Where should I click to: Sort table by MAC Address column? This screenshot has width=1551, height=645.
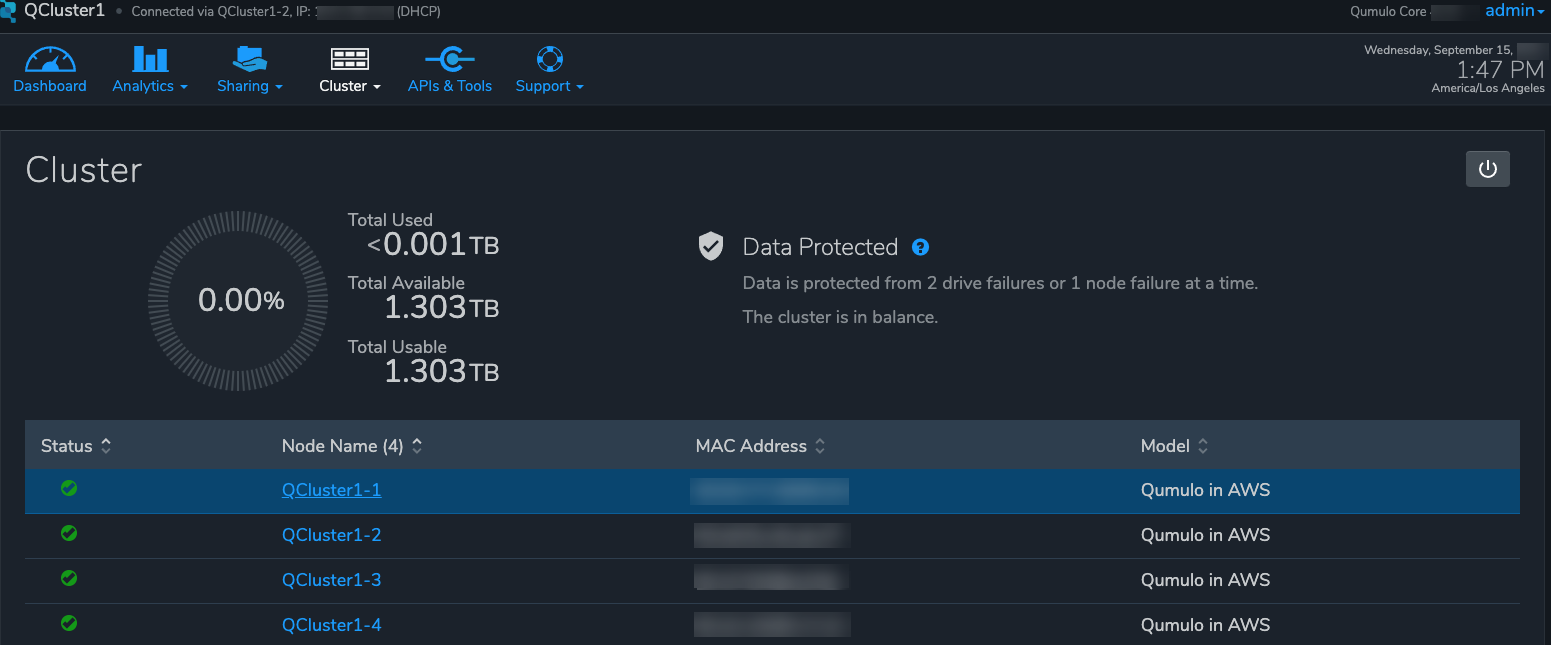click(760, 446)
